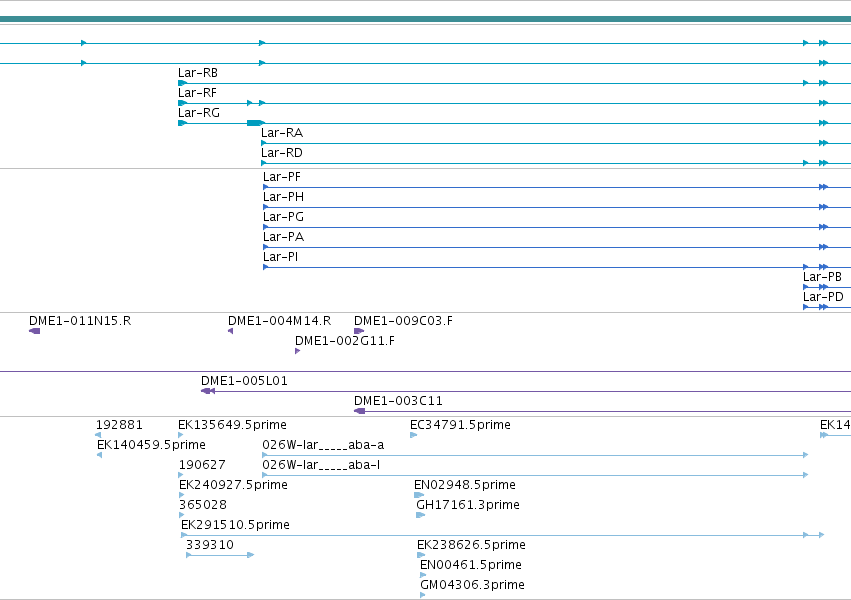Select the Lar-PG protein label
Viewport: 851px width, 600px height.
click(x=283, y=217)
